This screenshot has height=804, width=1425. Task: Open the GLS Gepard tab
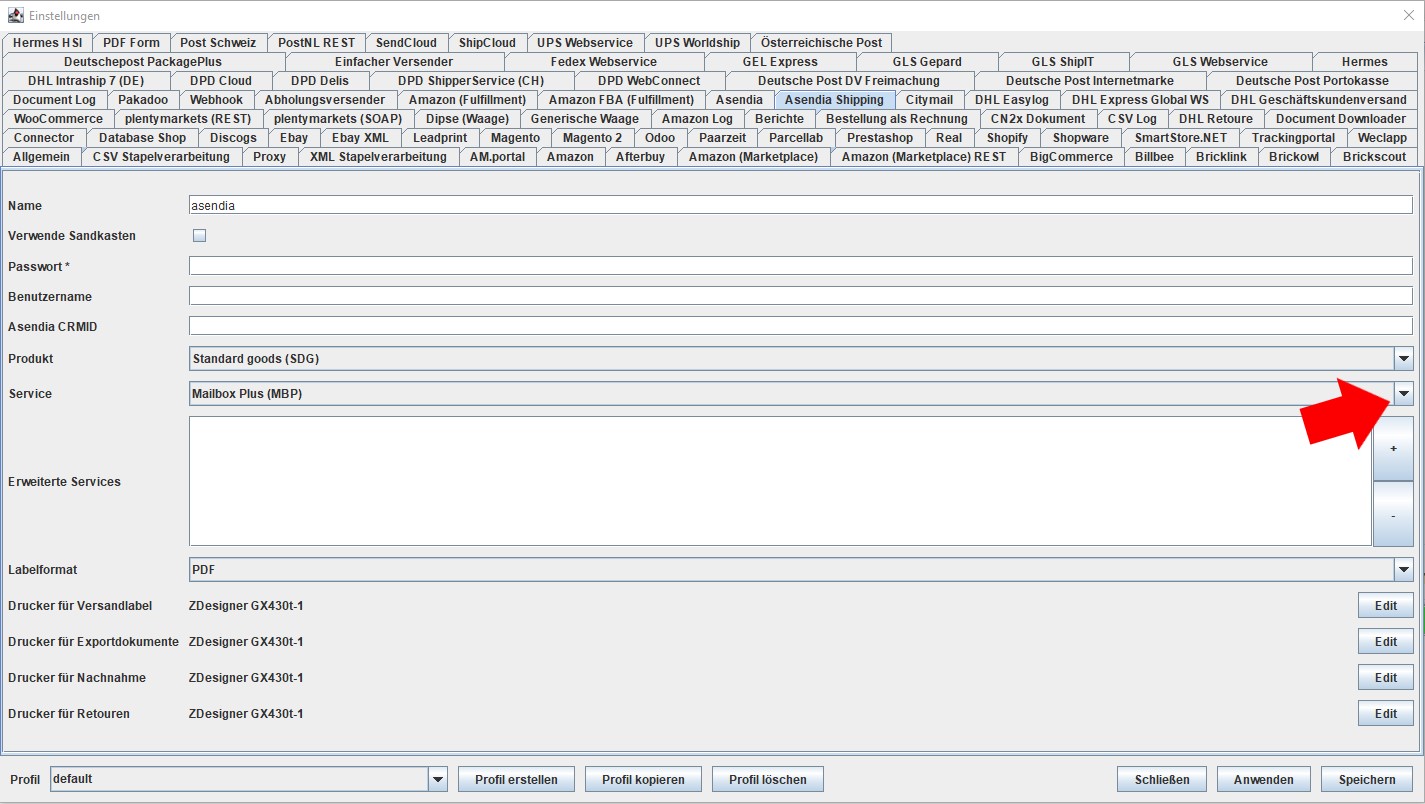coord(927,62)
